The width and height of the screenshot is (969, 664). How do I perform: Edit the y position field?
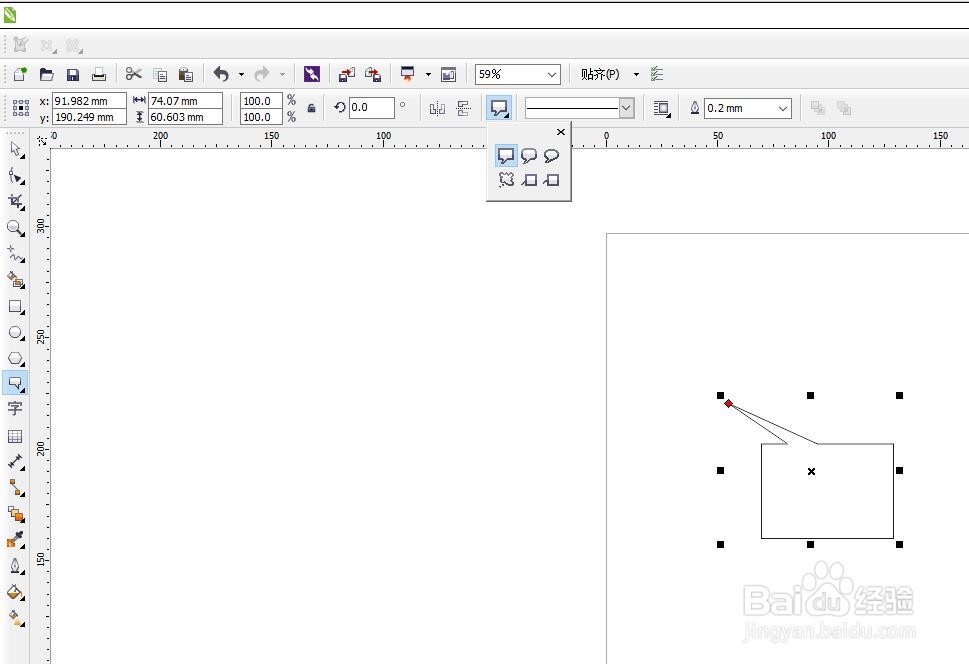pos(89,117)
